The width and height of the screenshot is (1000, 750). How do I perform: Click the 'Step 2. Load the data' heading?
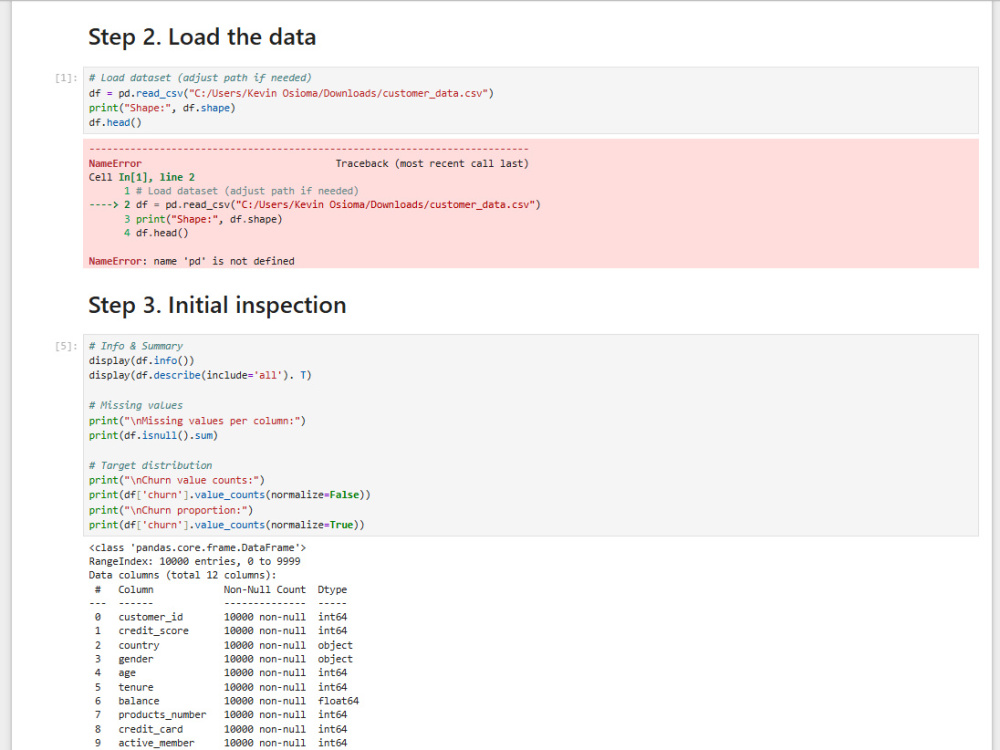(202, 37)
